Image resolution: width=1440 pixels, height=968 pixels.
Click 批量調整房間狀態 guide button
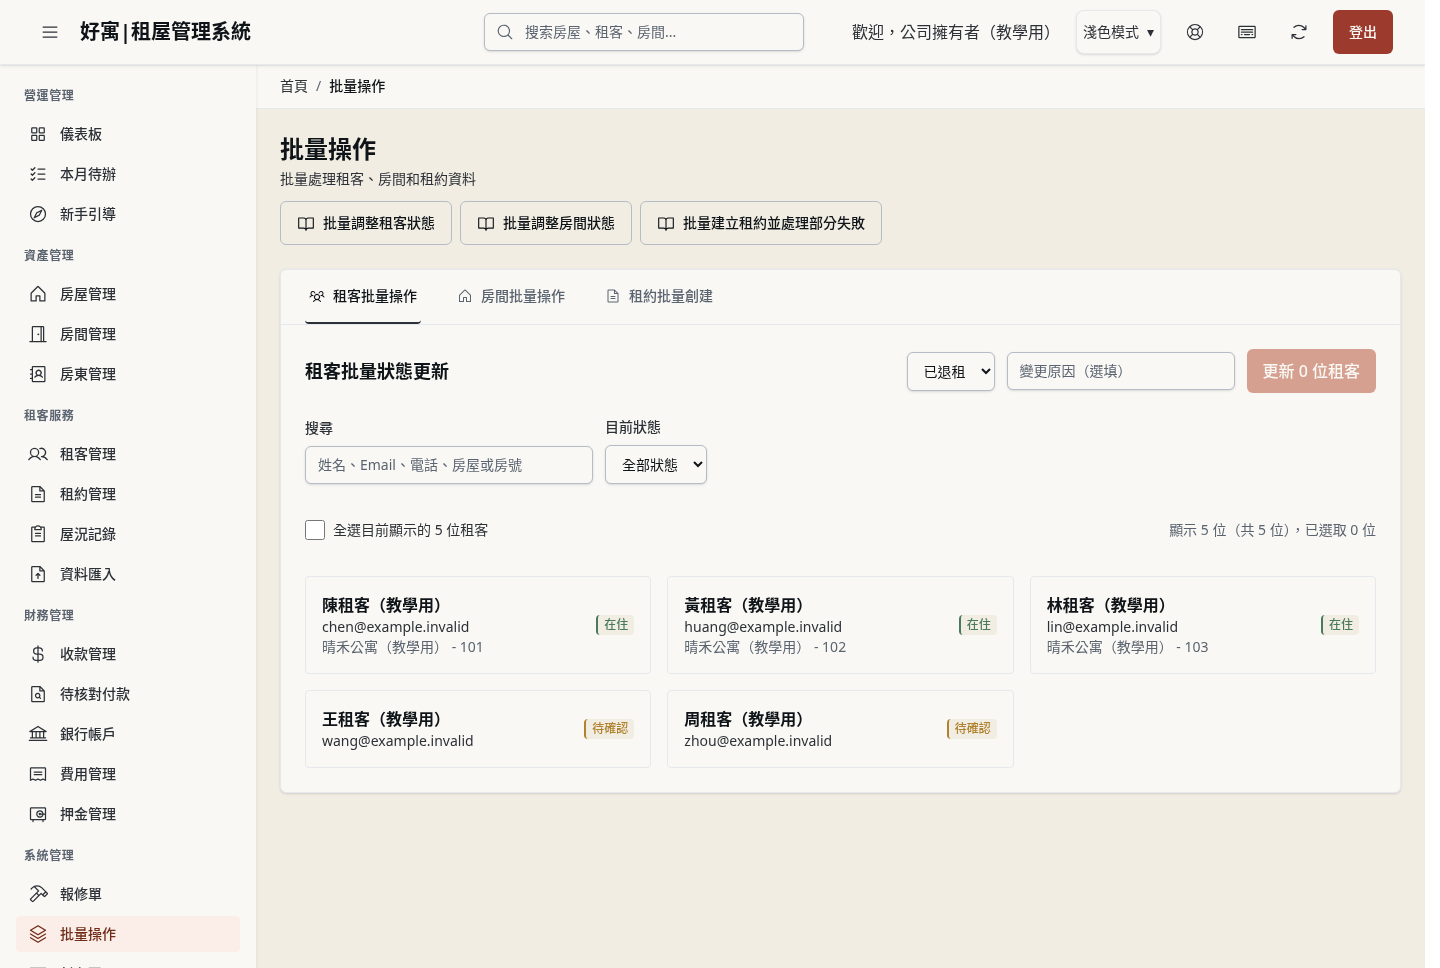pyautogui.click(x=546, y=223)
